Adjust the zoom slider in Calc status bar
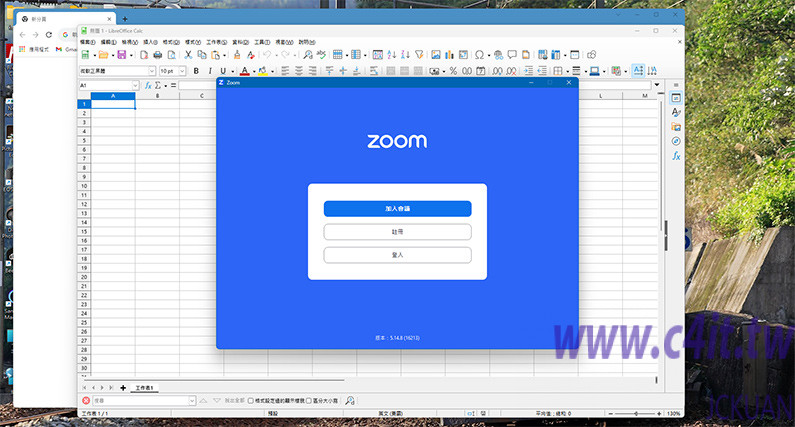Image resolution: width=795 pixels, height=427 pixels. tap(636, 414)
